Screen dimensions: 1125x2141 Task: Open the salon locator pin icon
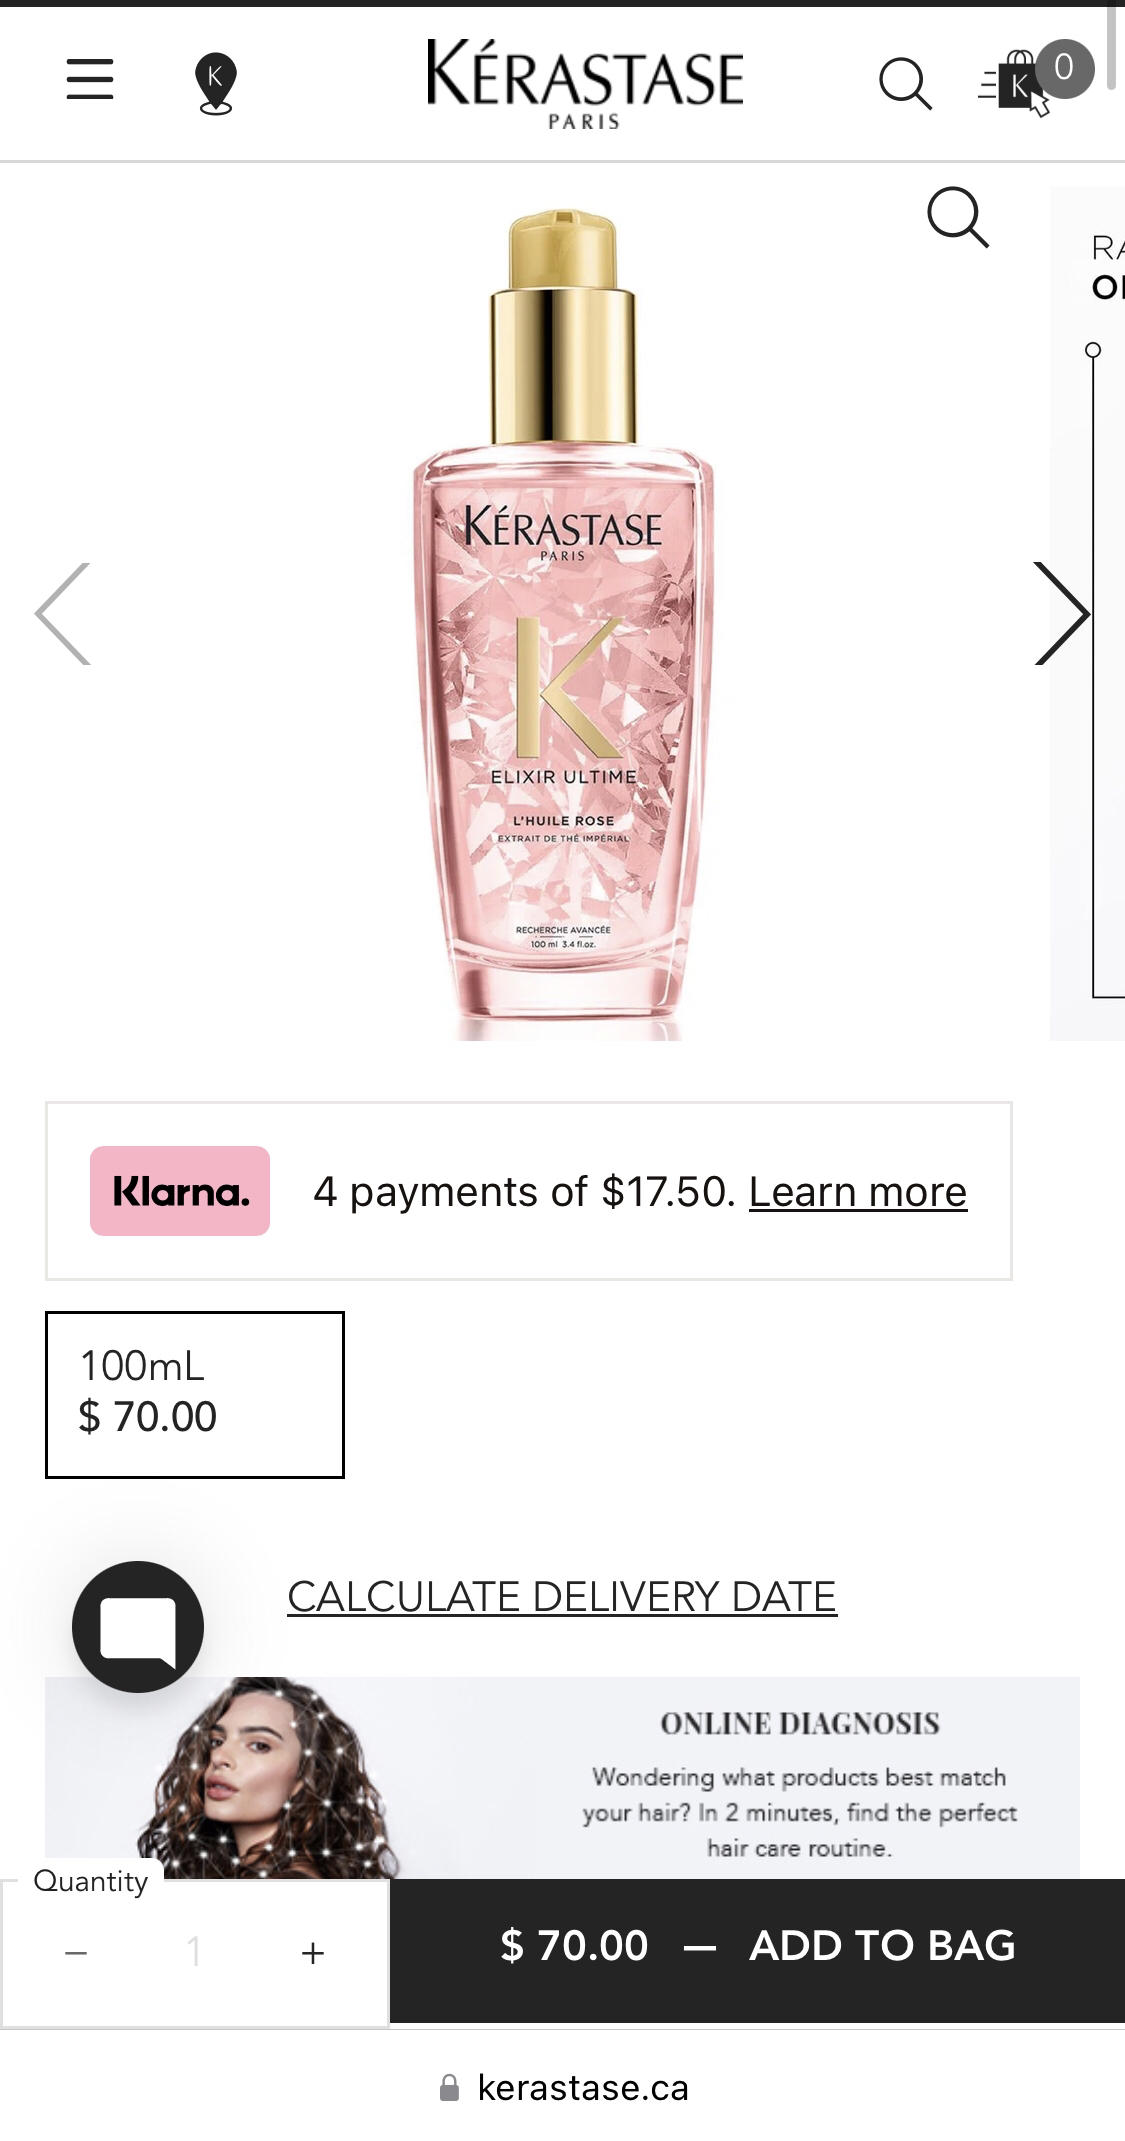(215, 84)
